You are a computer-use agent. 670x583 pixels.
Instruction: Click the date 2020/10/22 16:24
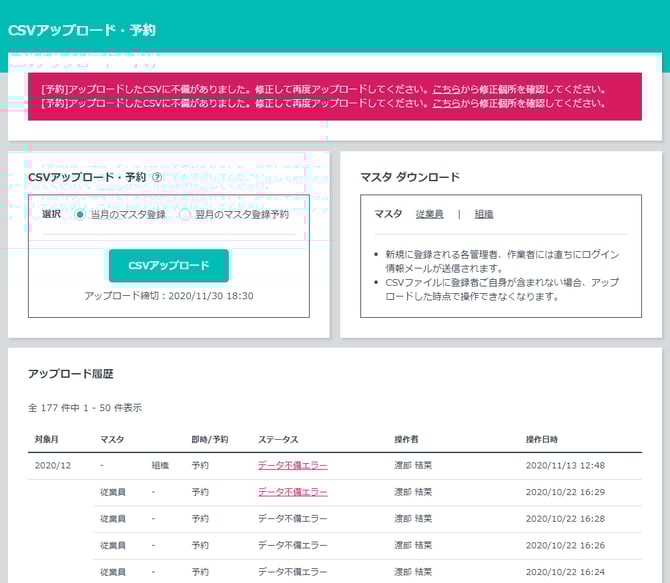click(565, 571)
